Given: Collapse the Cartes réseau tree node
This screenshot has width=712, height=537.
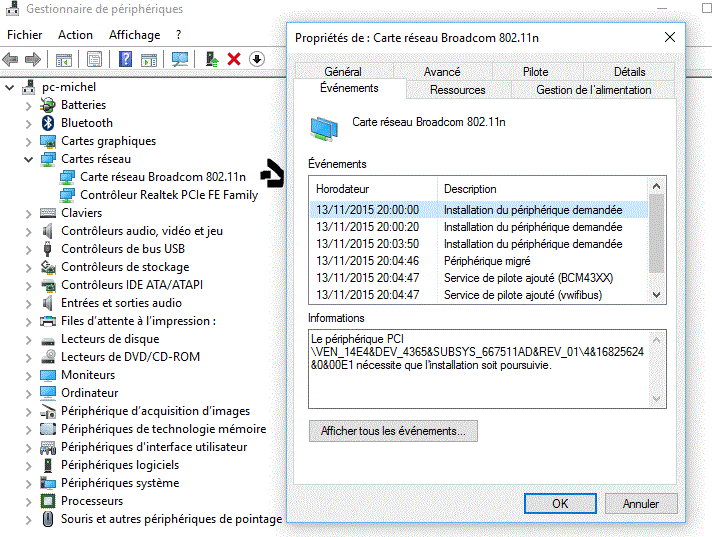Looking at the screenshot, I should pos(29,159).
